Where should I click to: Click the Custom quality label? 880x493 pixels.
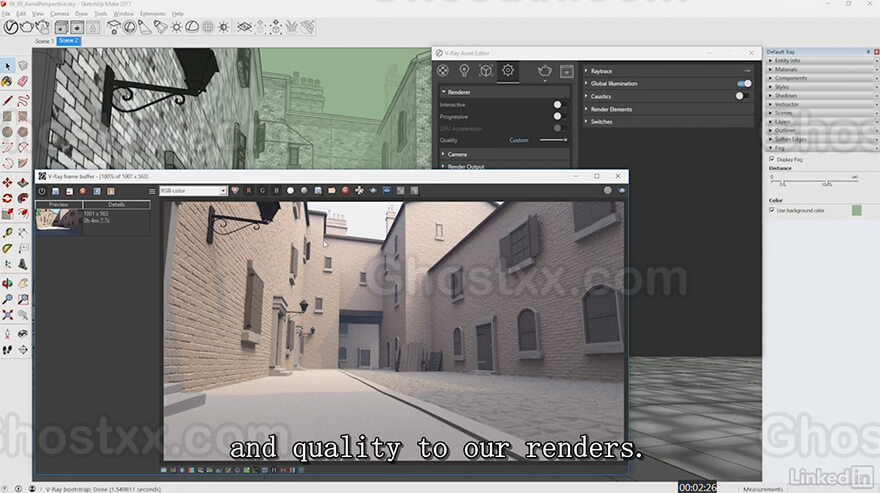pyautogui.click(x=519, y=140)
